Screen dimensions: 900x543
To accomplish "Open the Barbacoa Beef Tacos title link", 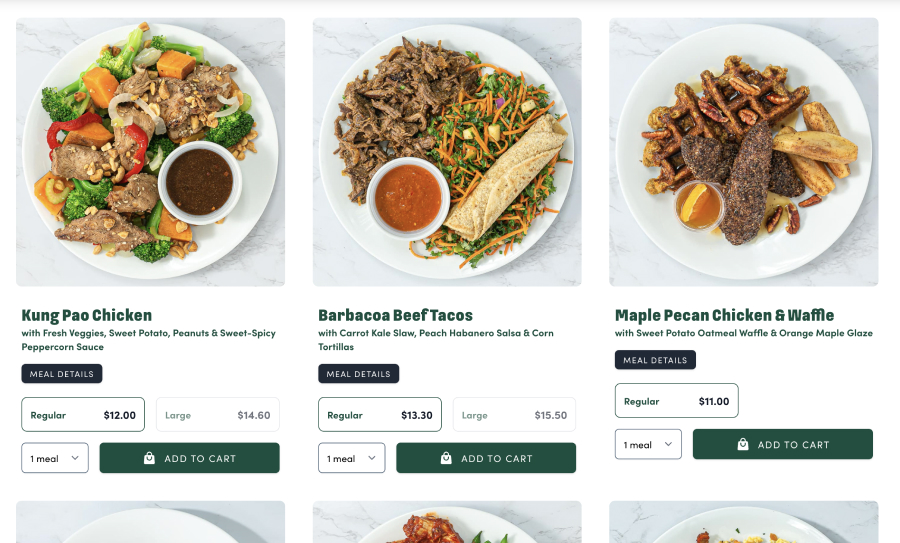I will pyautogui.click(x=395, y=315).
